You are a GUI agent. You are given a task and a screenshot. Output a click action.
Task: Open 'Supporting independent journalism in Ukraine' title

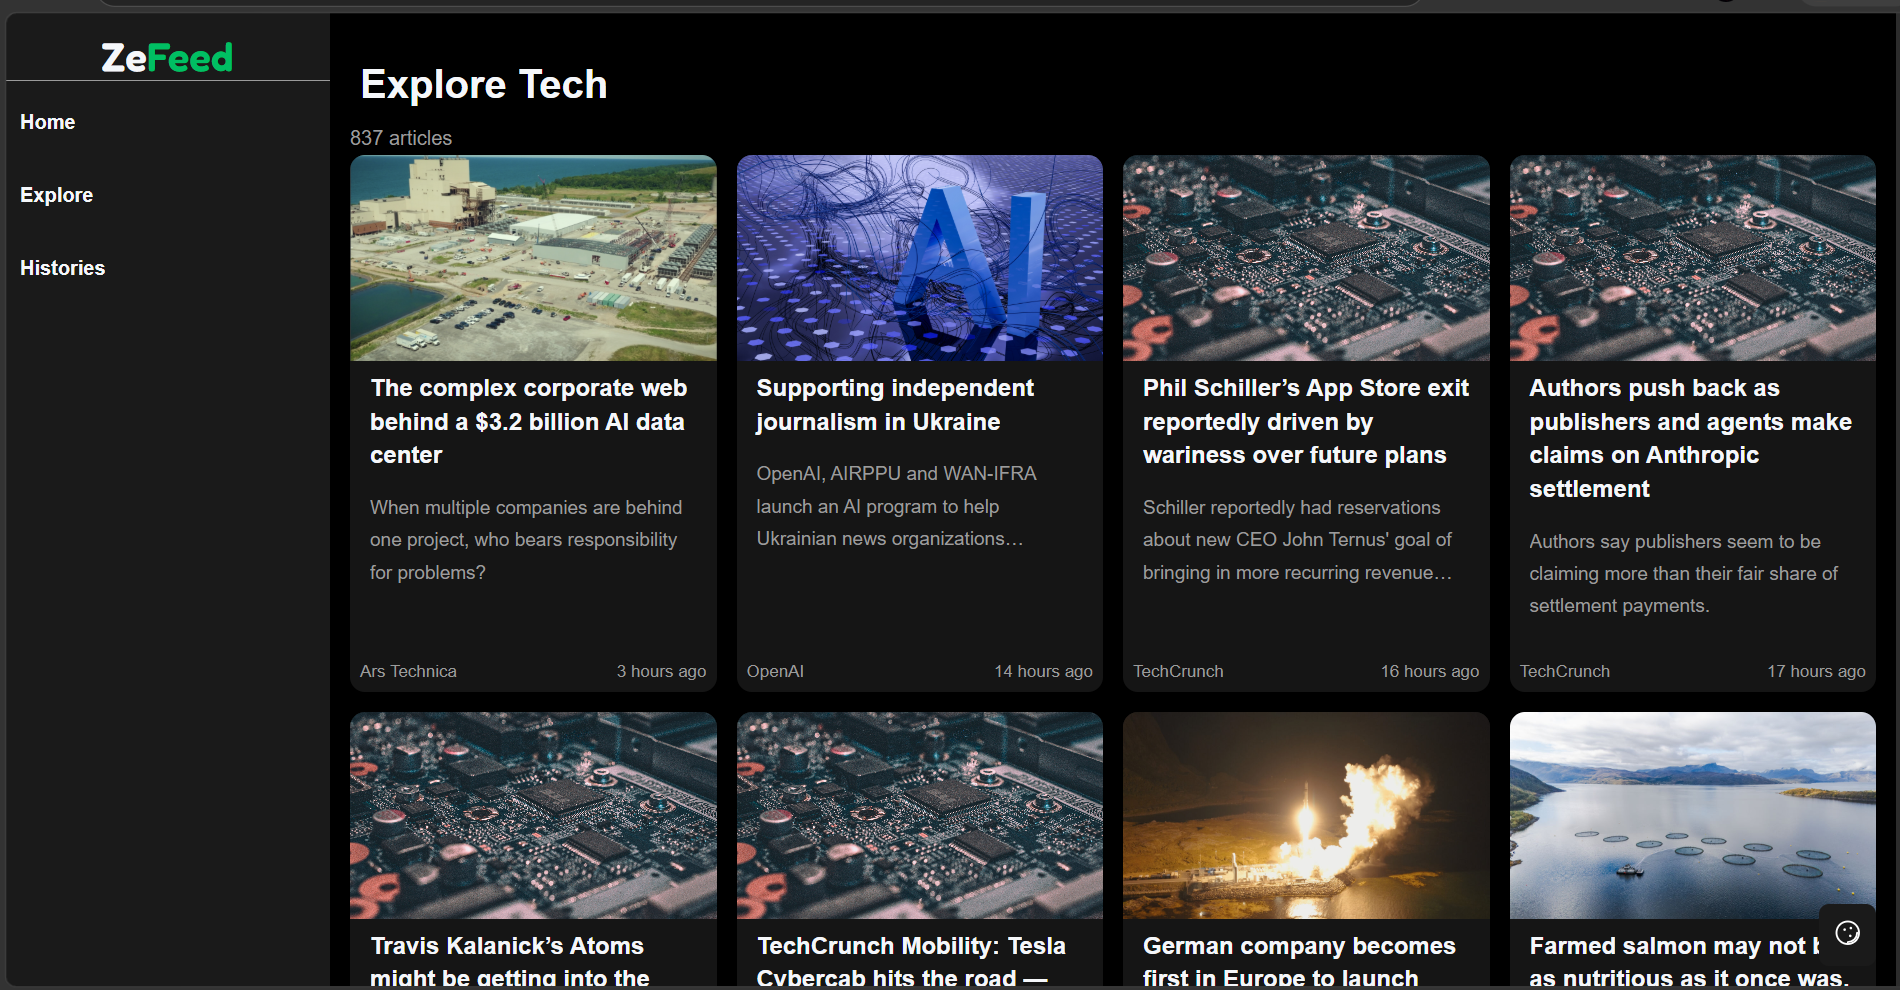pos(895,405)
